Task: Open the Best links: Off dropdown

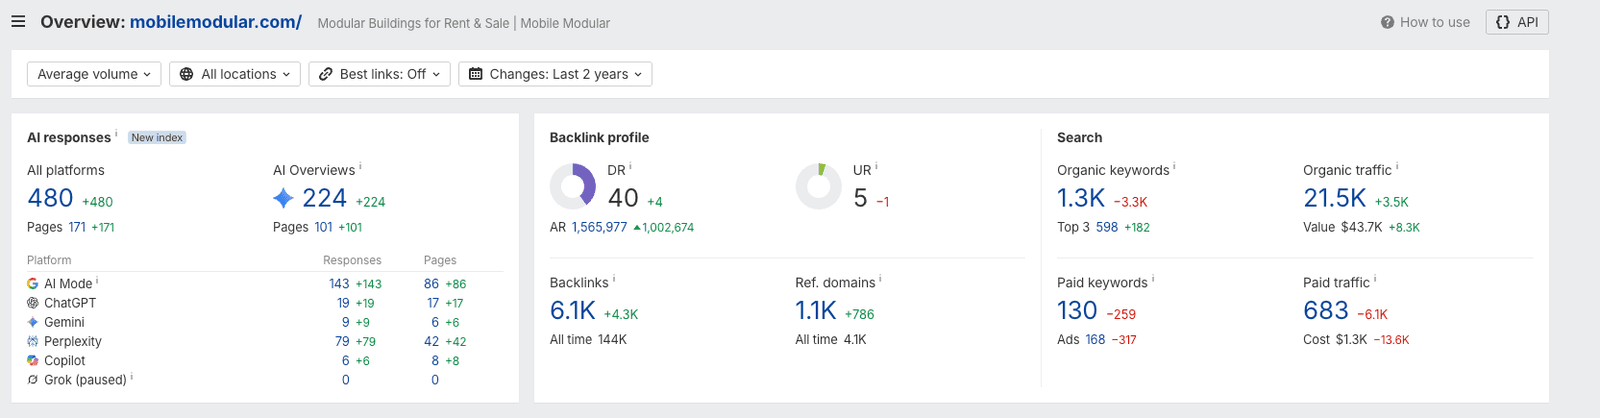Action: (x=379, y=74)
